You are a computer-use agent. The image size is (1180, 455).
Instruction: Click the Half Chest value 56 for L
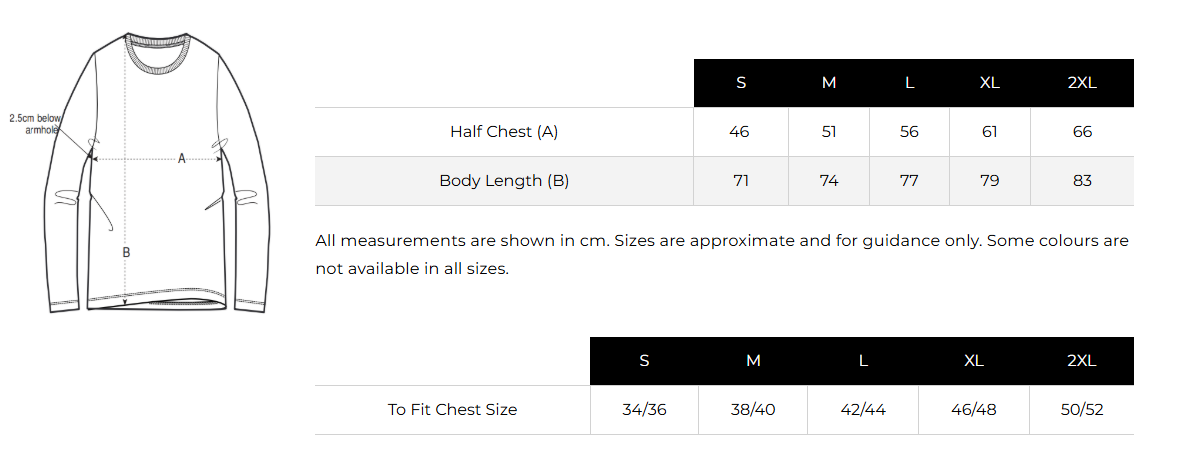(x=909, y=132)
